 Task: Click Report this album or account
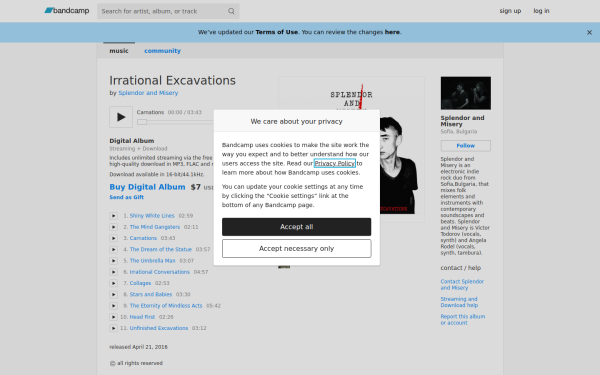point(463,320)
